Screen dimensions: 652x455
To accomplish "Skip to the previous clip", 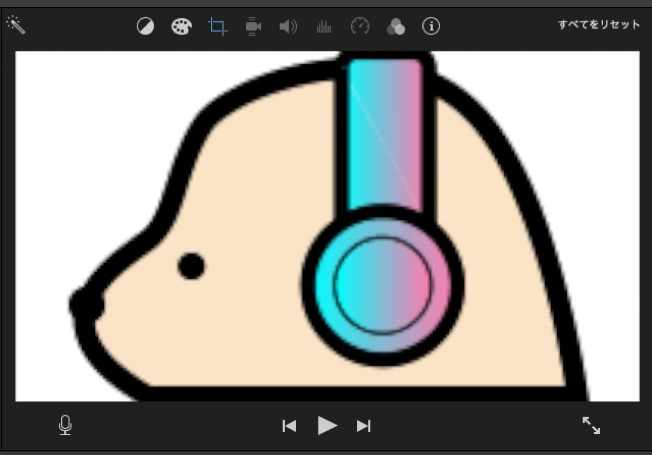I will (x=289, y=426).
